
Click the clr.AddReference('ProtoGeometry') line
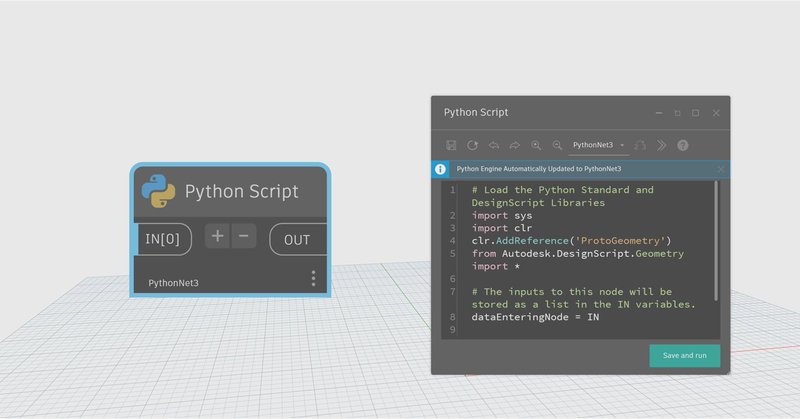[x=571, y=240]
